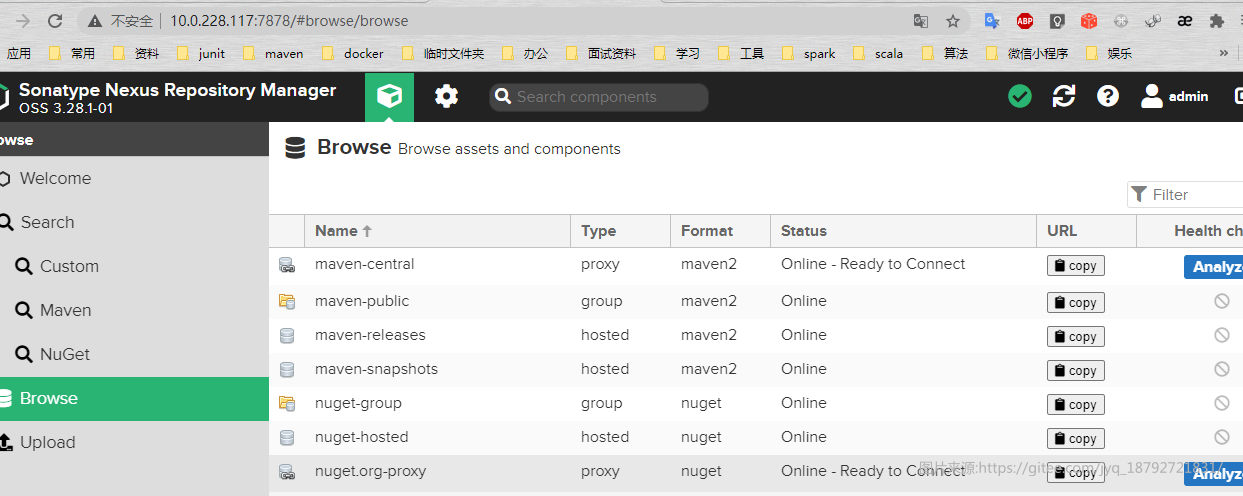Viewport: 1243px width, 496px height.
Task: Open Search in the sidebar
Action: click(134, 222)
